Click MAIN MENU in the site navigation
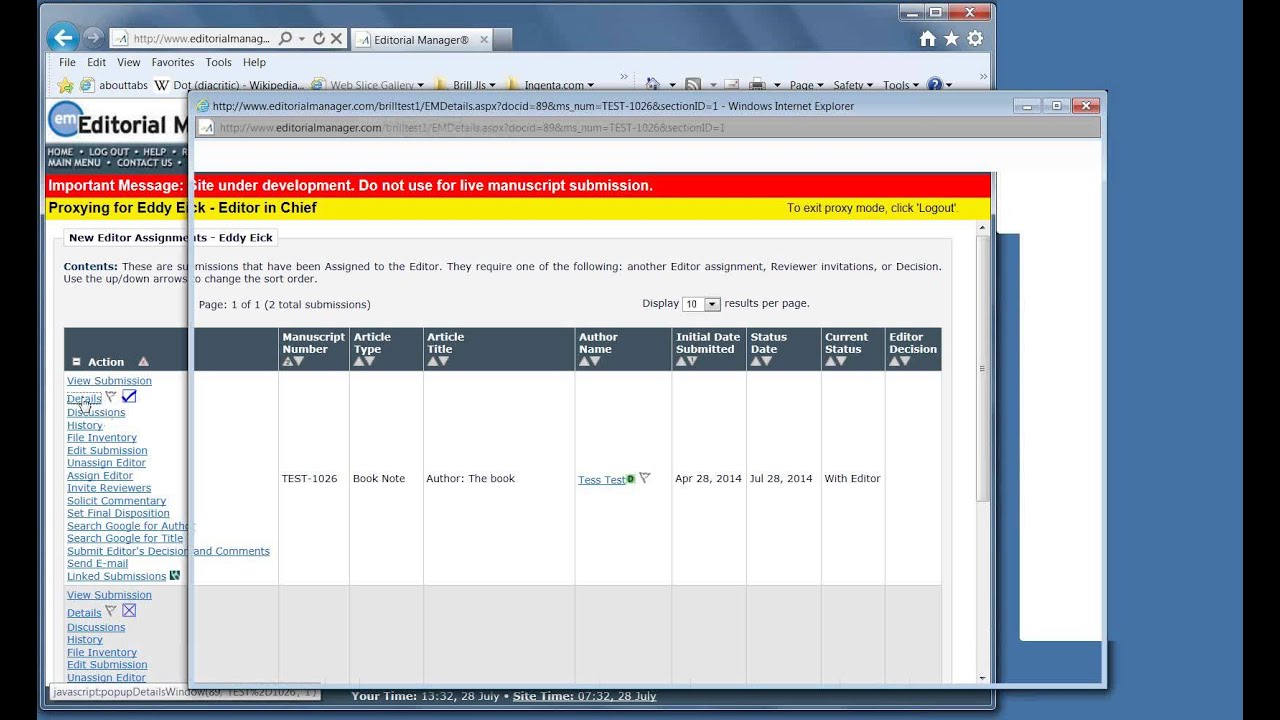1280x720 pixels. click(74, 163)
